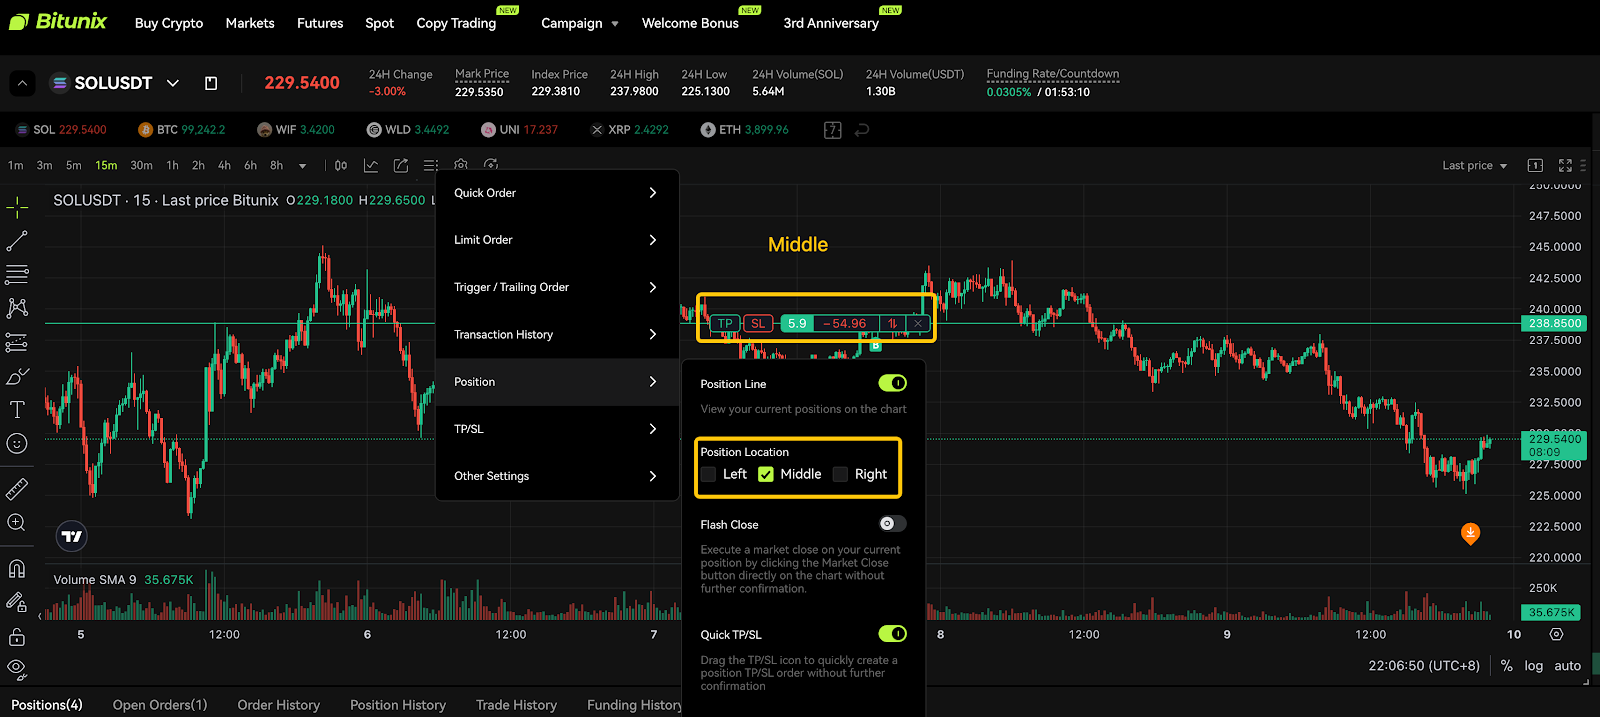Expand Trigger / Trailing Order submenu
The image size is (1600, 717).
pos(557,287)
